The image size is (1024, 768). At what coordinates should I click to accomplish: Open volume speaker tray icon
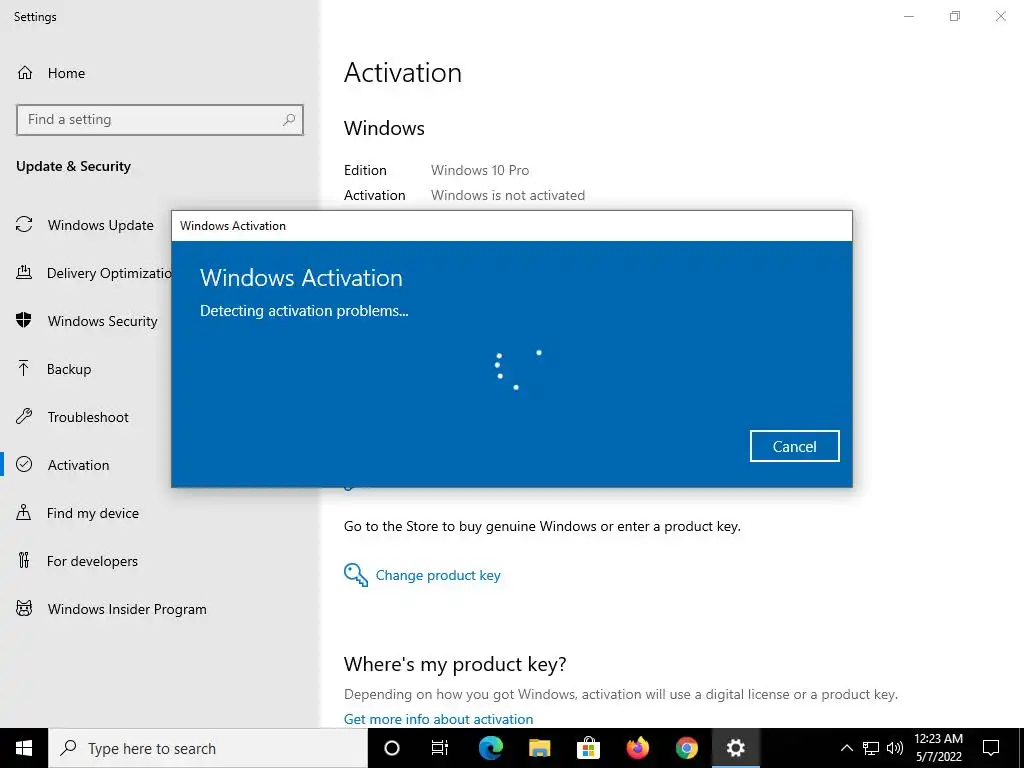coord(895,748)
